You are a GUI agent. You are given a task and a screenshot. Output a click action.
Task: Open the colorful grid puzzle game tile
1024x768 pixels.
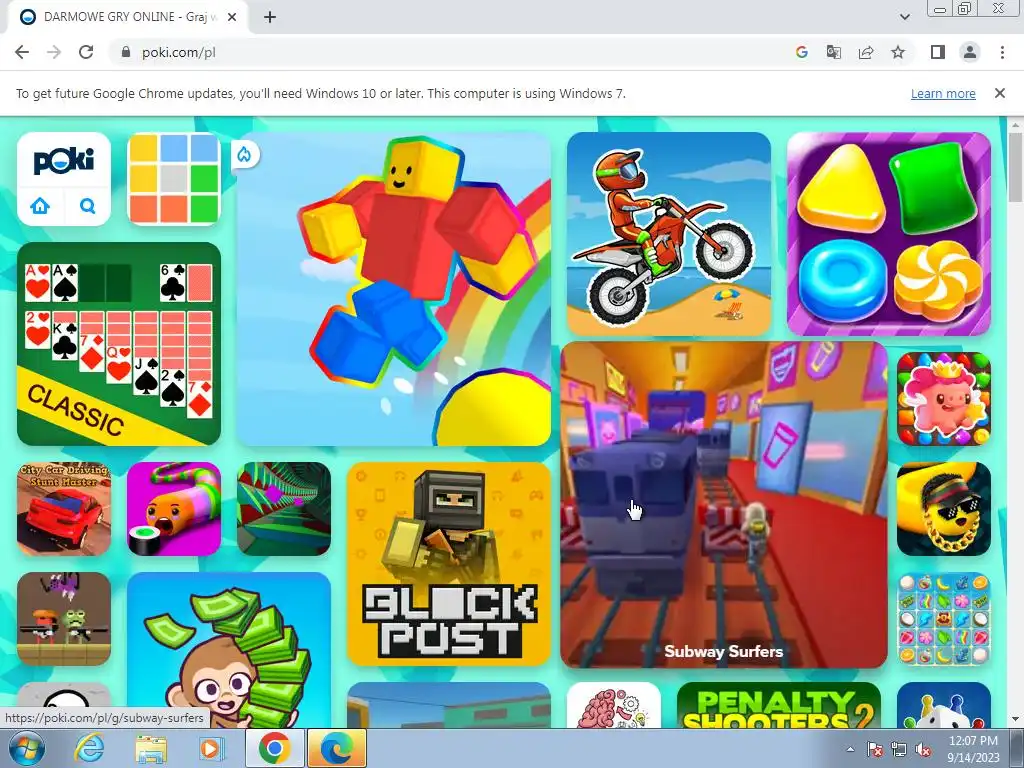tap(174, 179)
